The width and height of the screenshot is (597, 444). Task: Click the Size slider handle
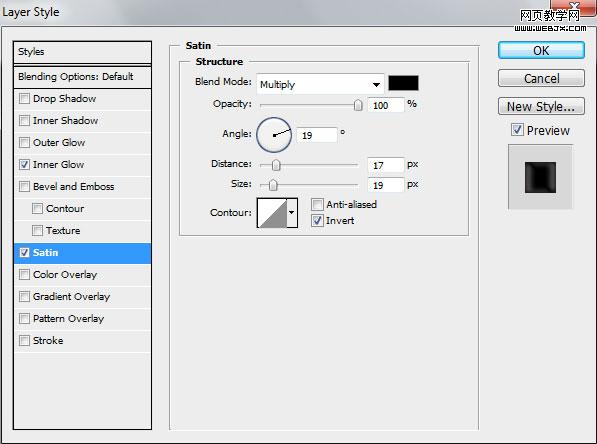273,185
